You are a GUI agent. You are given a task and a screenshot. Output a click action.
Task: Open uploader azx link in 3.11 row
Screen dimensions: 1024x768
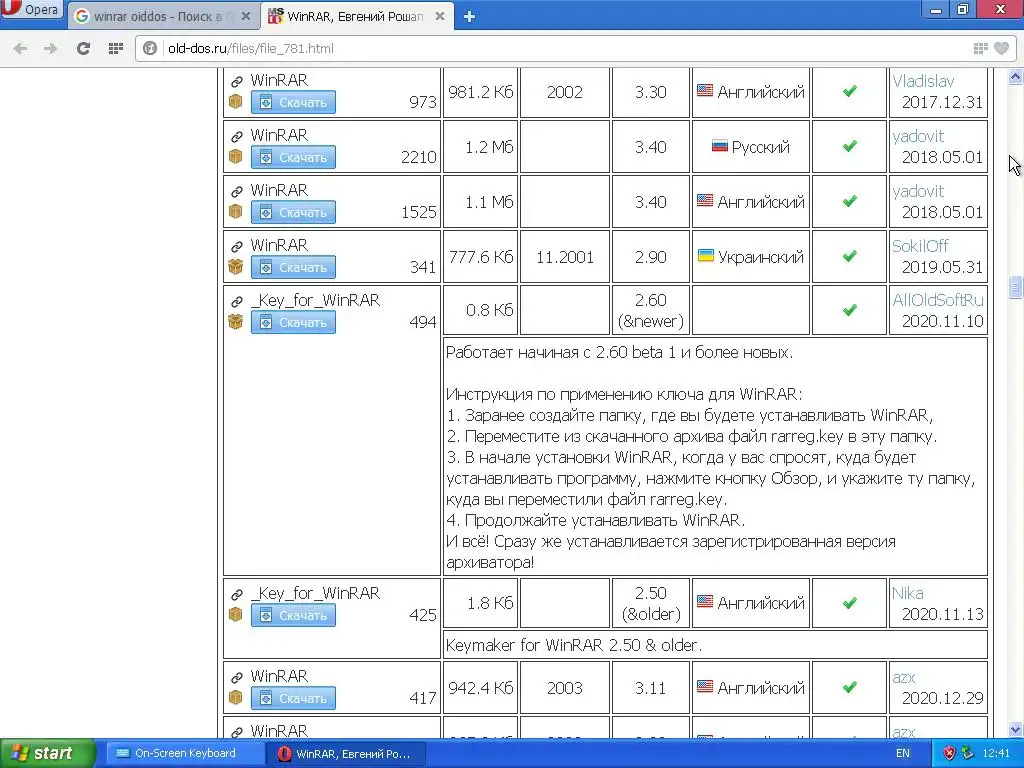point(904,677)
